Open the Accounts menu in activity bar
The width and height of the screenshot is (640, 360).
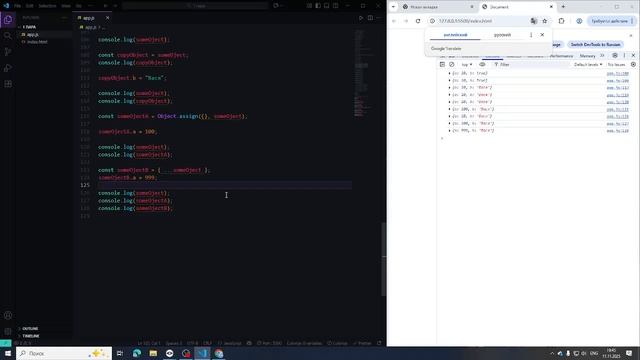pyautogui.click(x=8, y=315)
